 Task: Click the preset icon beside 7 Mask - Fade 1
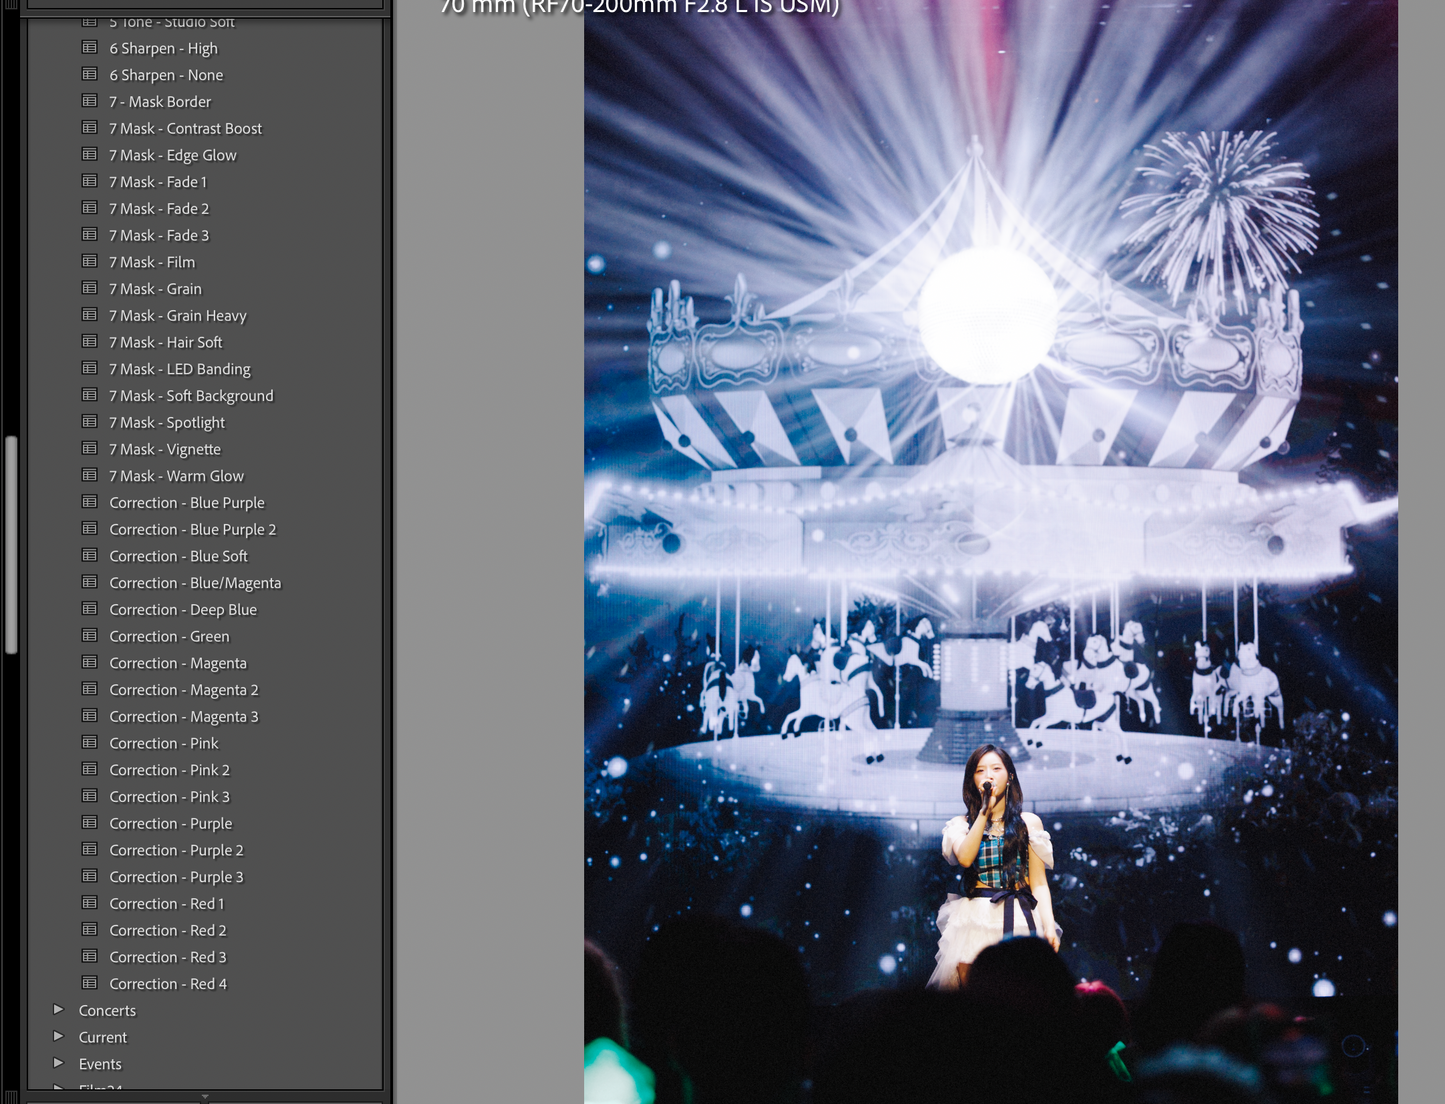(90, 181)
